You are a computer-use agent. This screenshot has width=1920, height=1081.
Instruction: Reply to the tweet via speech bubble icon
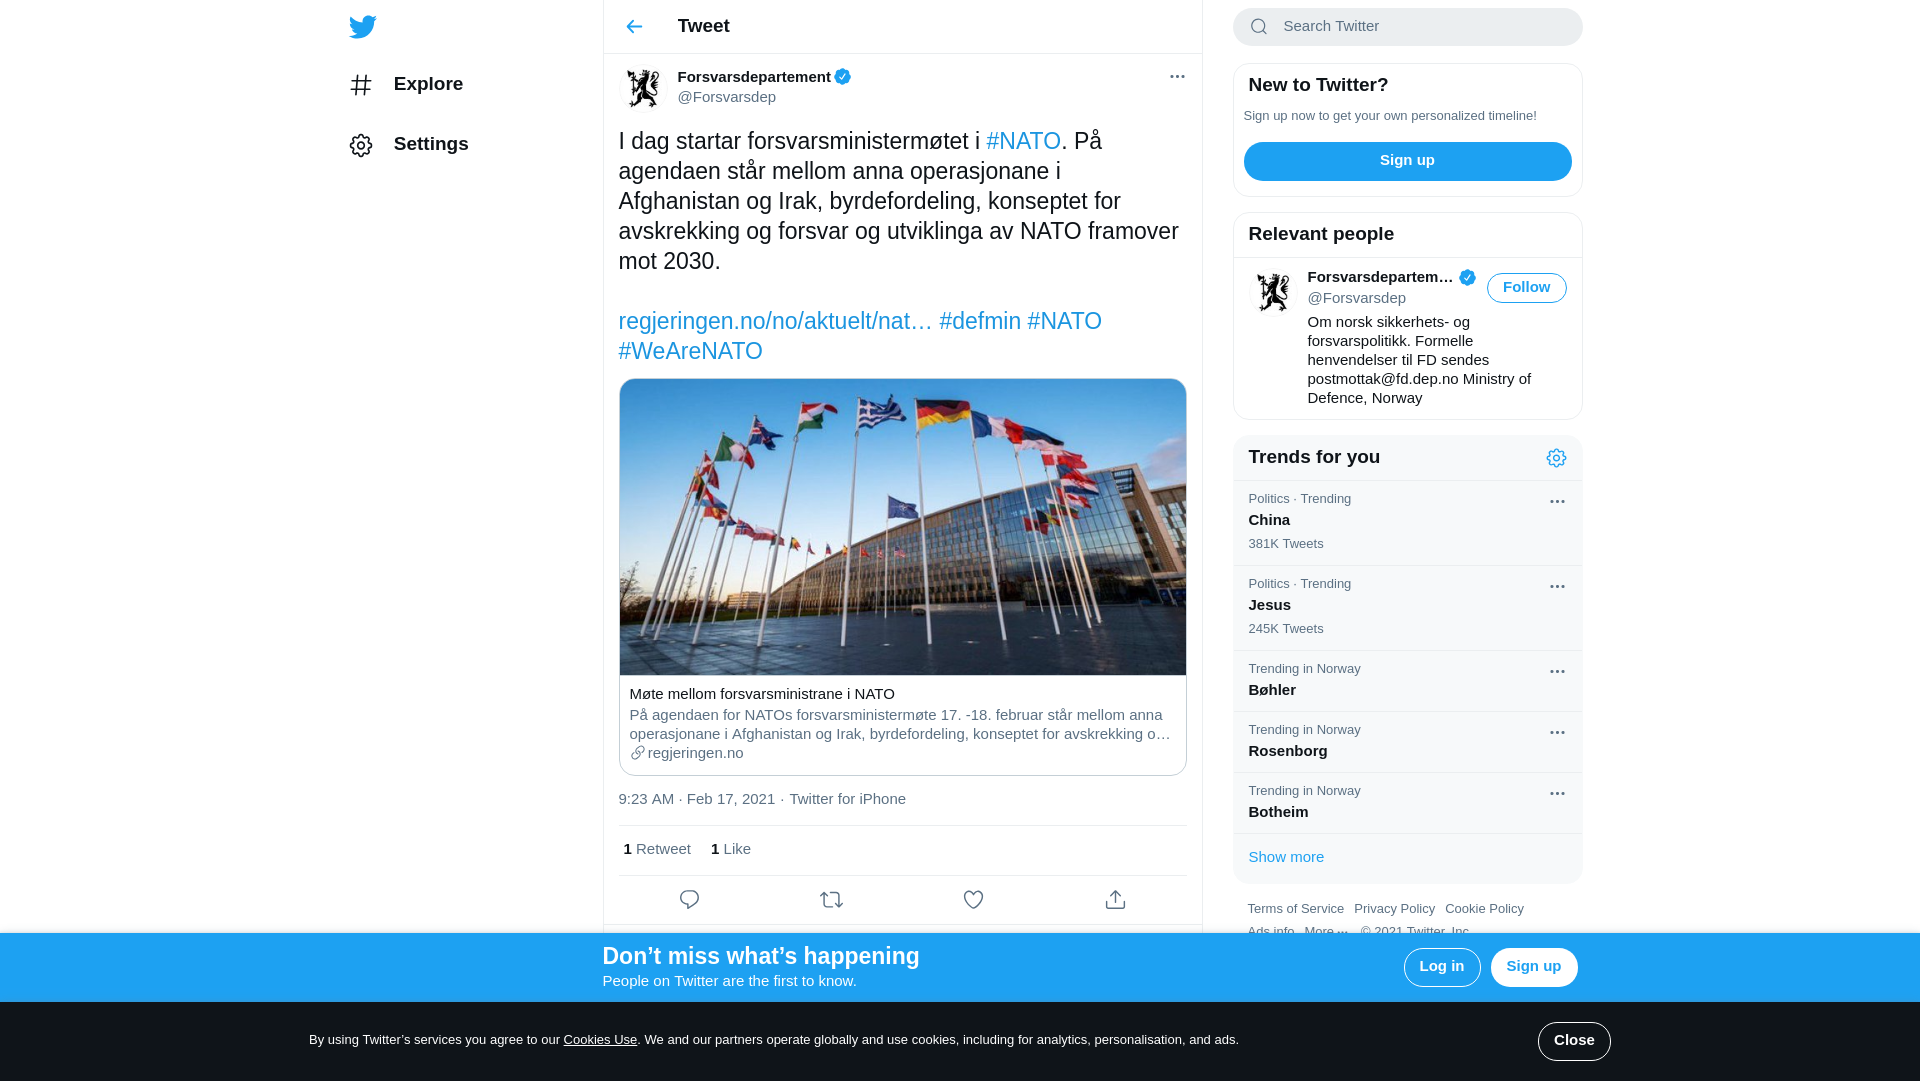pos(689,900)
